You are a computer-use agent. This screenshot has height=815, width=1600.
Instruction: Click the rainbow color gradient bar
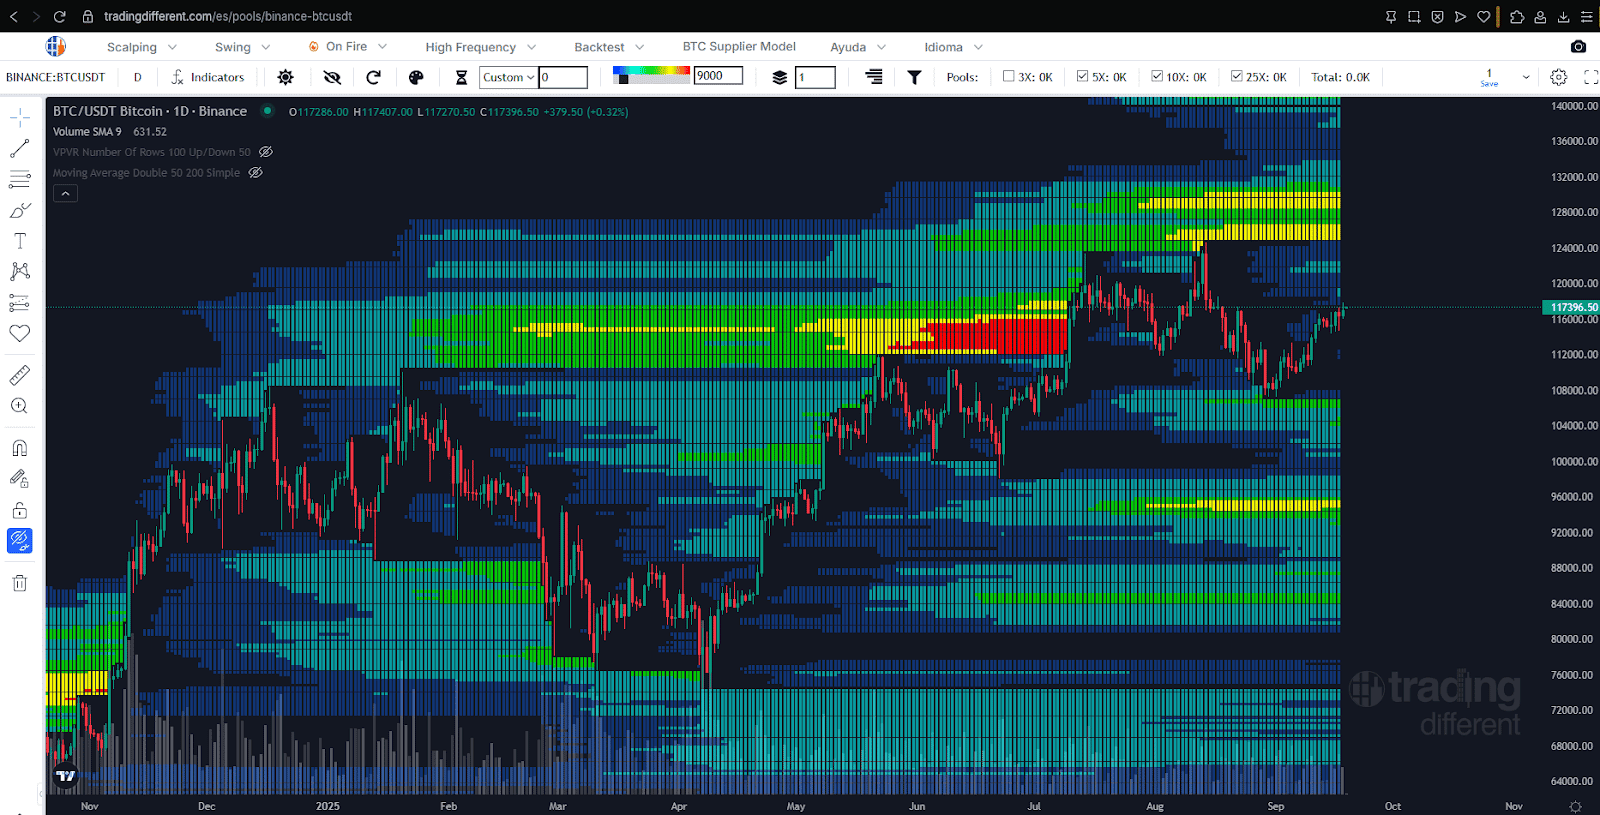pos(652,72)
